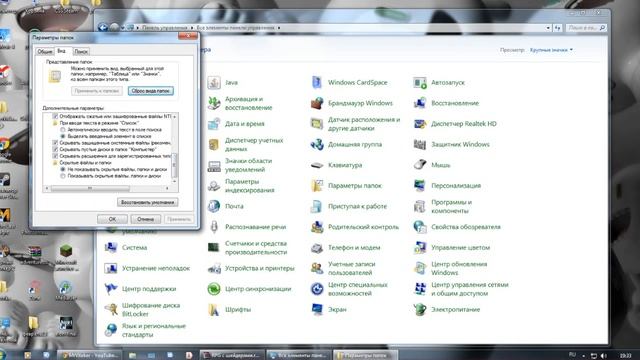Open Устройства и принтеры icon
The width and height of the screenshot is (640, 360).
pos(214,268)
